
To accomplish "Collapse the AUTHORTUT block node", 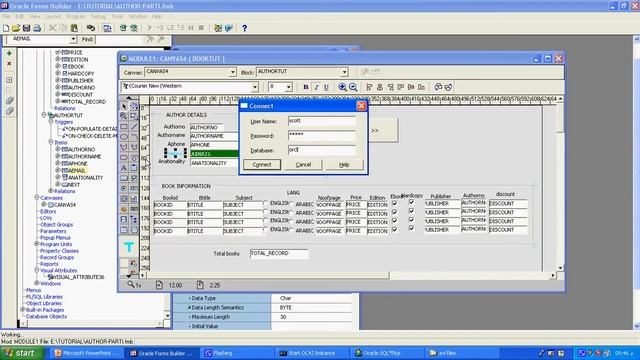I will click(44, 115).
